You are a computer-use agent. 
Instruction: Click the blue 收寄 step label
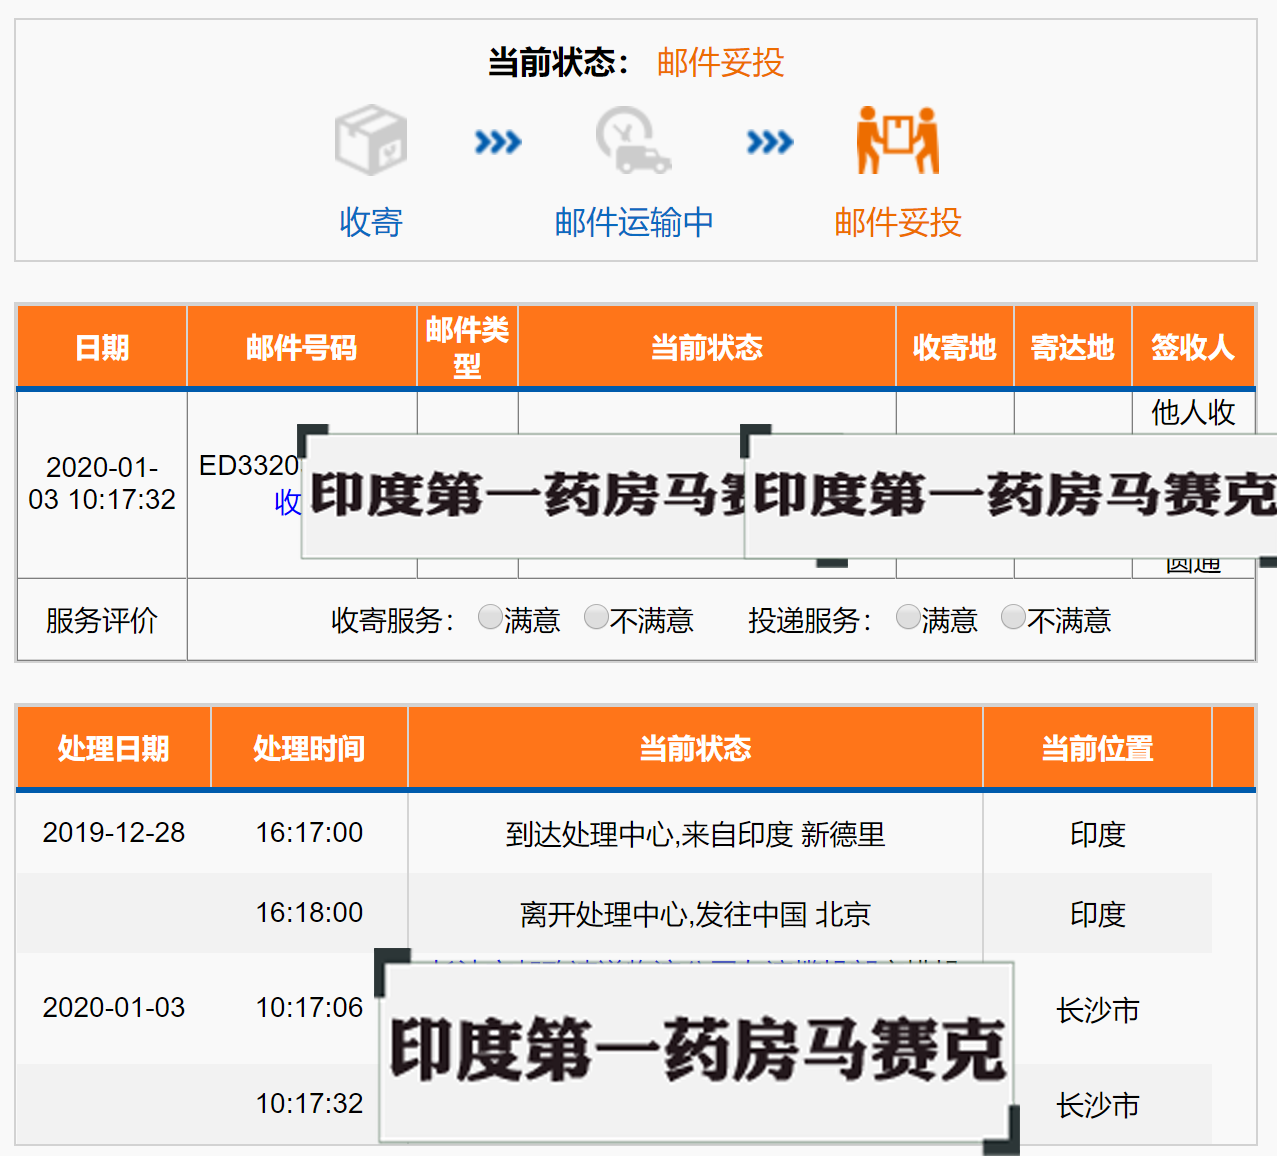(x=371, y=222)
